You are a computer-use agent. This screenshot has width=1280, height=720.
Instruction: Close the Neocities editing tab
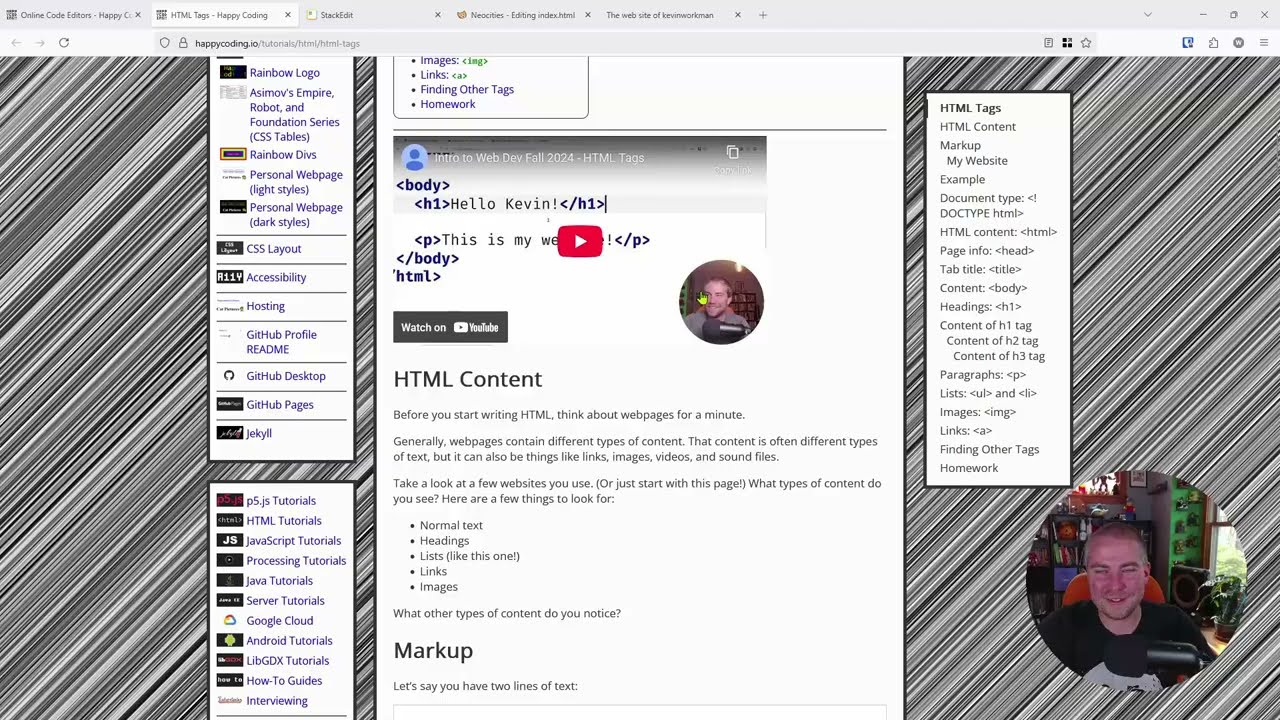588,15
